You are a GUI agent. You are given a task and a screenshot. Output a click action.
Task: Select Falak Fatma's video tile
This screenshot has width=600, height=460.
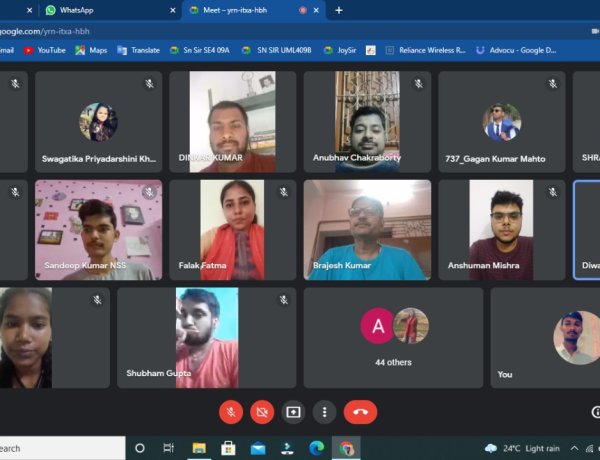tap(232, 230)
